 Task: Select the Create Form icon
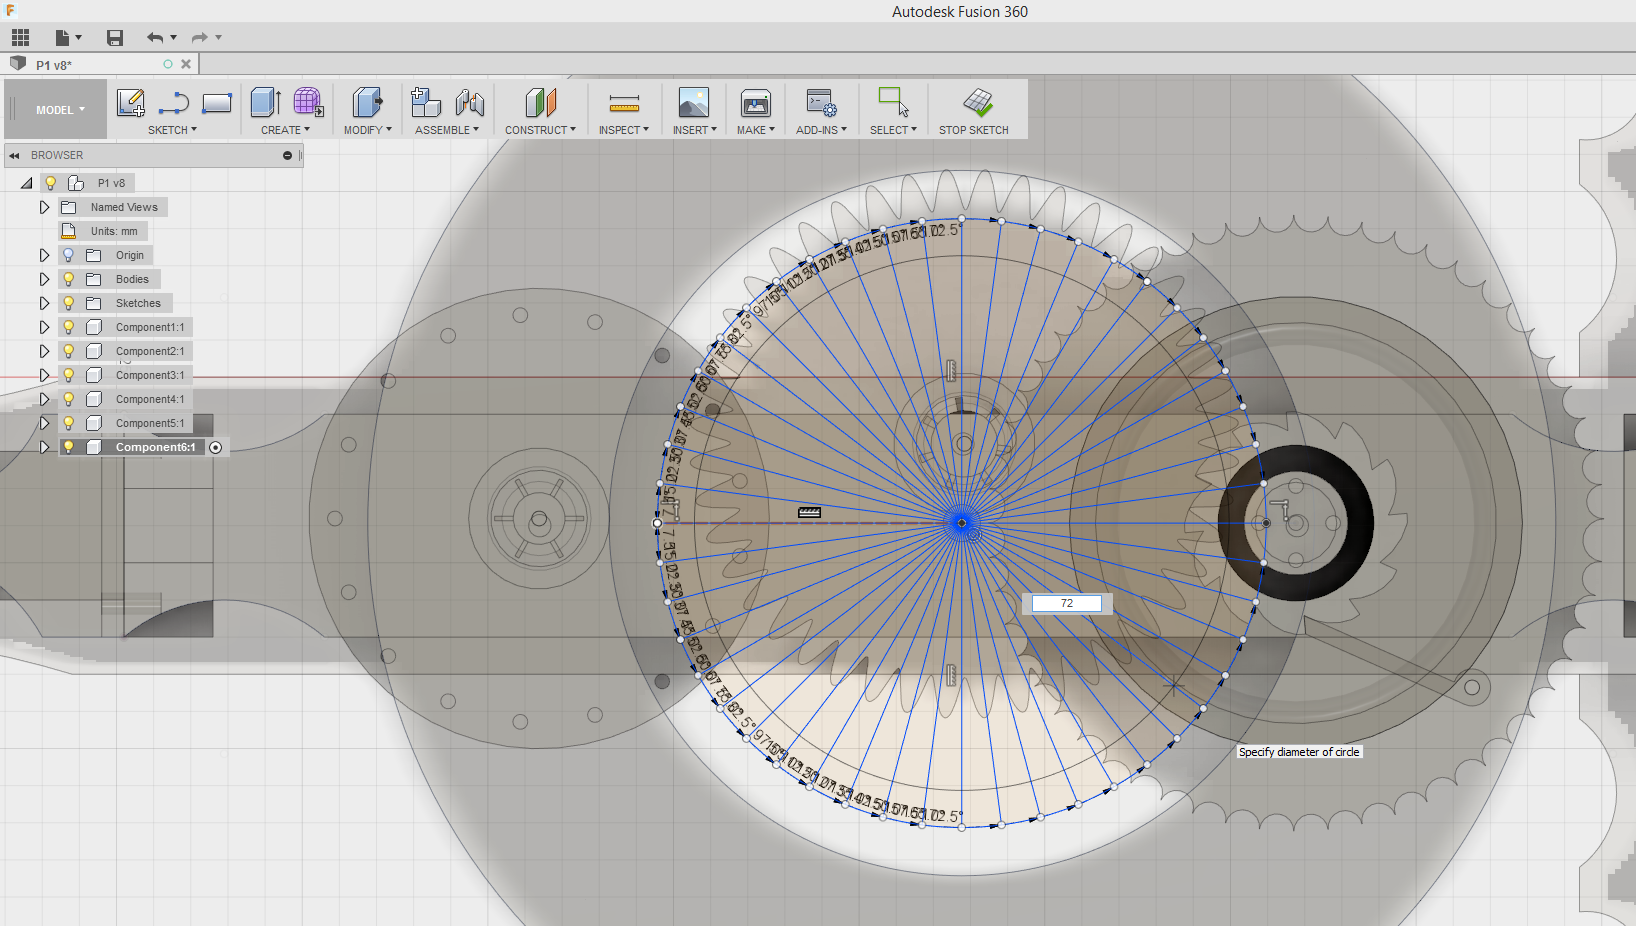(308, 102)
